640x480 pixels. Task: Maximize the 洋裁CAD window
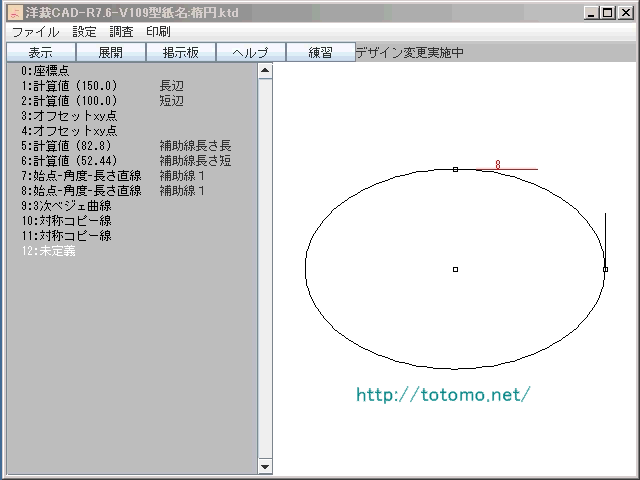click(608, 13)
